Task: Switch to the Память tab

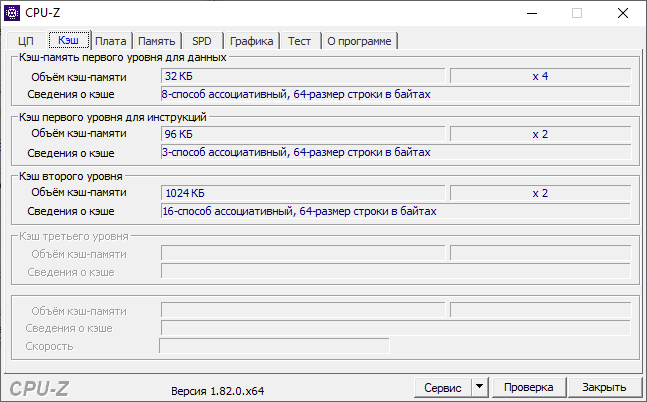Action: pos(157,41)
